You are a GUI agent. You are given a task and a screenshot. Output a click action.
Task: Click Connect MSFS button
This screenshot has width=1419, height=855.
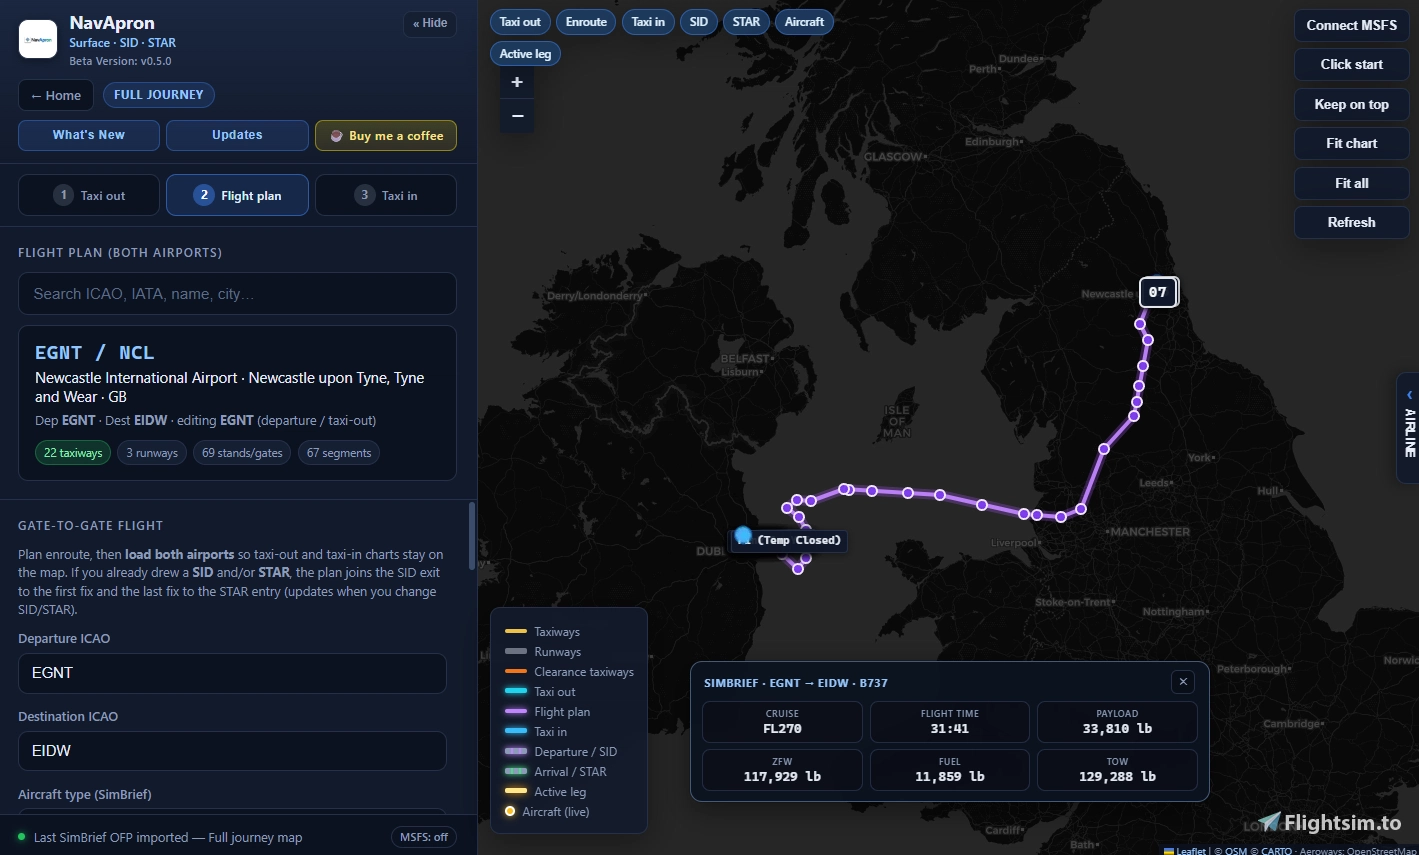click(1351, 25)
